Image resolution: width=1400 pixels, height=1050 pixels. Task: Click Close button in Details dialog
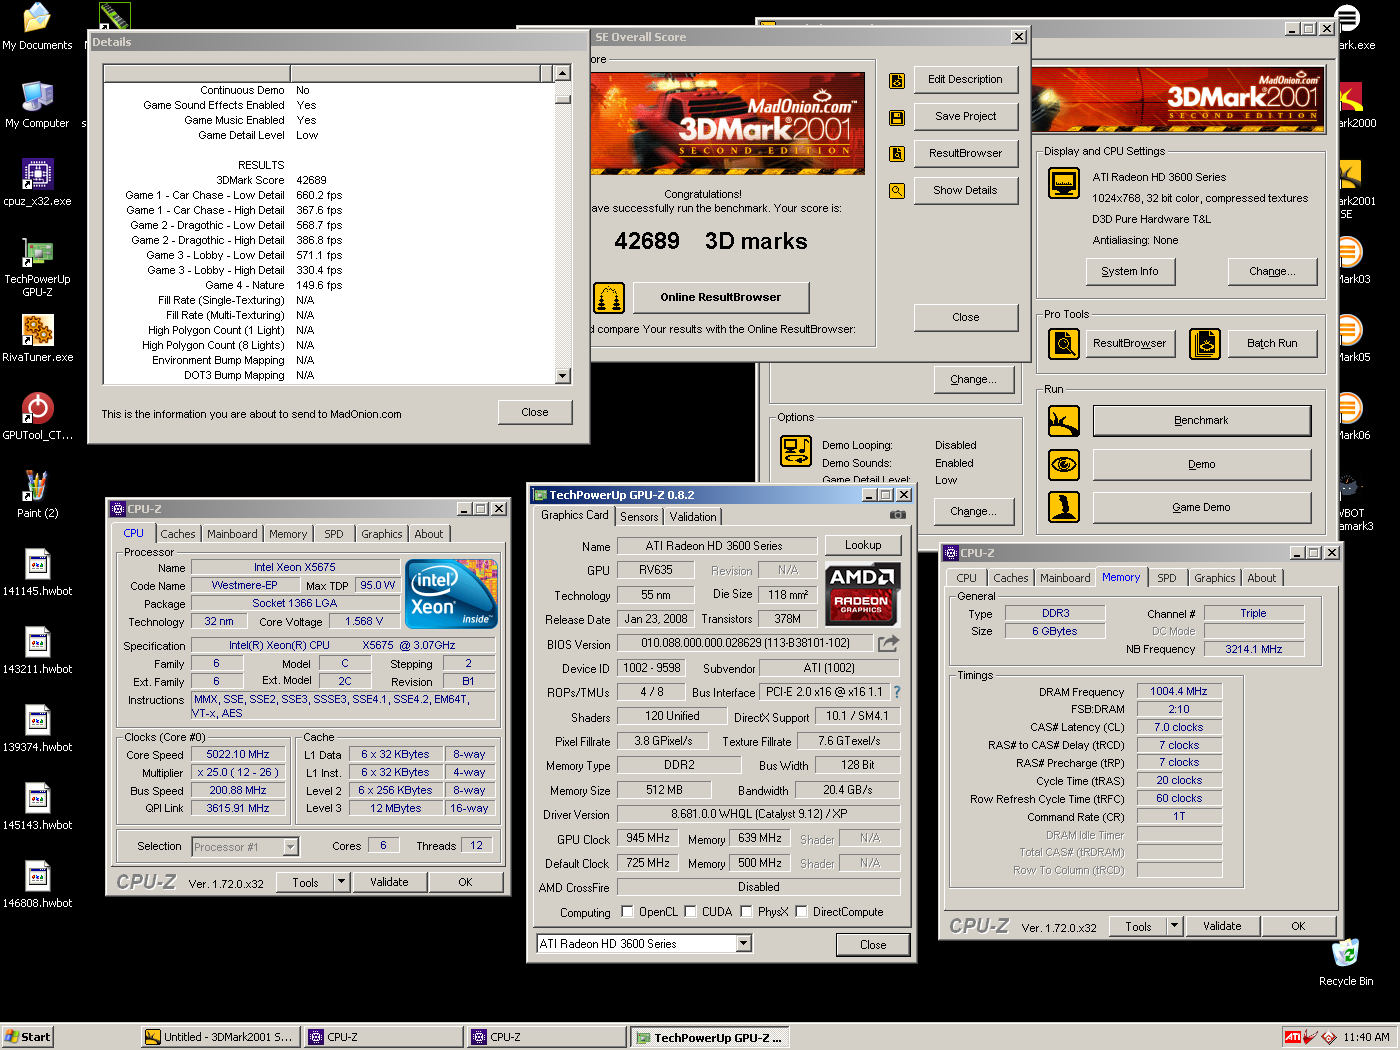pos(535,412)
